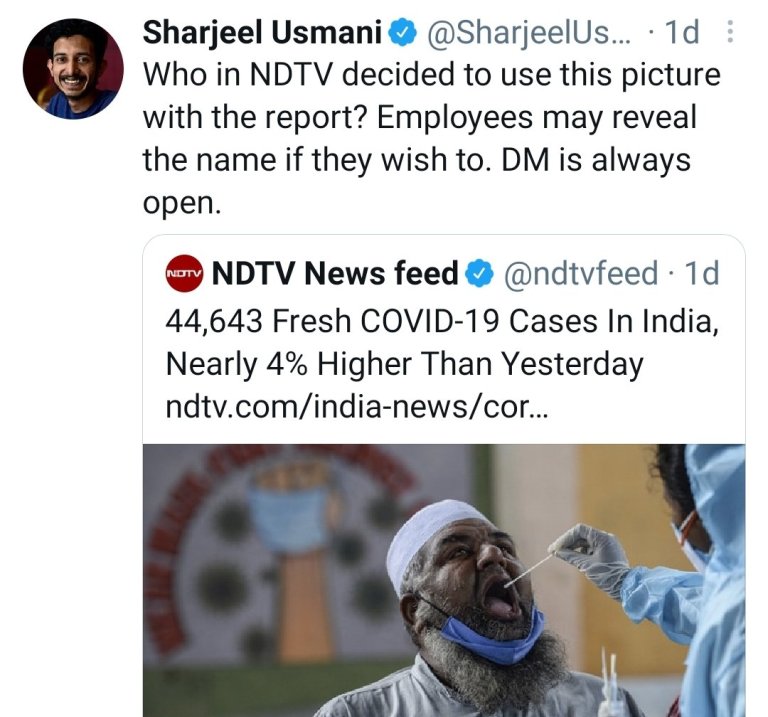Click the @ndtvfeed handle

579,272
